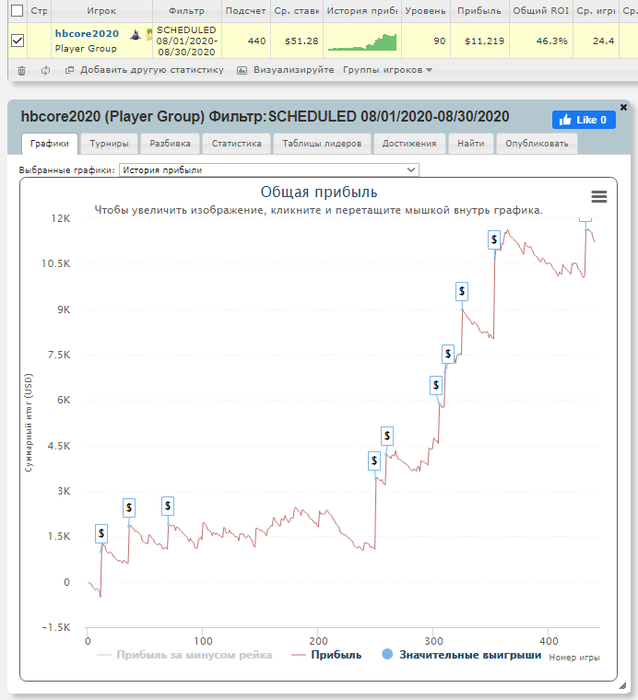This screenshot has height=700, width=638.
Task: Sort by the Игрок column header
Action: (x=101, y=11)
